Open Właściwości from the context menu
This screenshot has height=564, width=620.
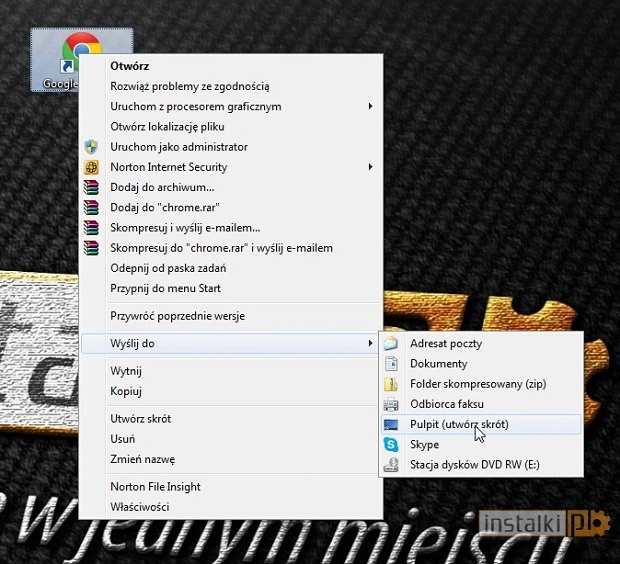tap(140, 507)
